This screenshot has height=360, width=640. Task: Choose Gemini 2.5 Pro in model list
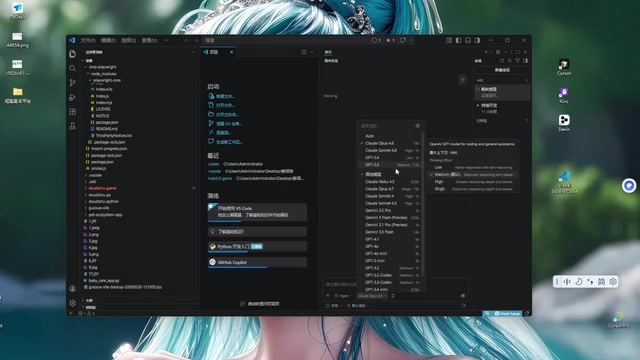click(390, 211)
